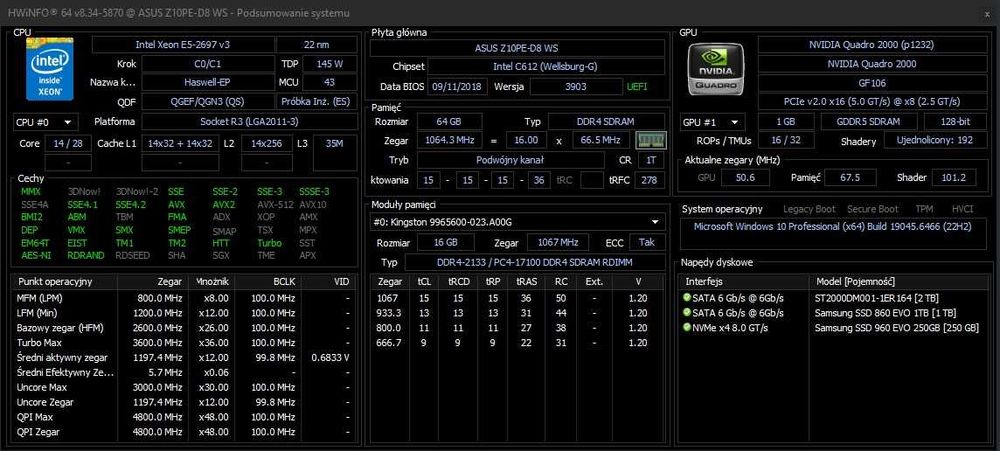Click the DDR4 SDRAM memory type value
1000x451 pixels.
606,121
